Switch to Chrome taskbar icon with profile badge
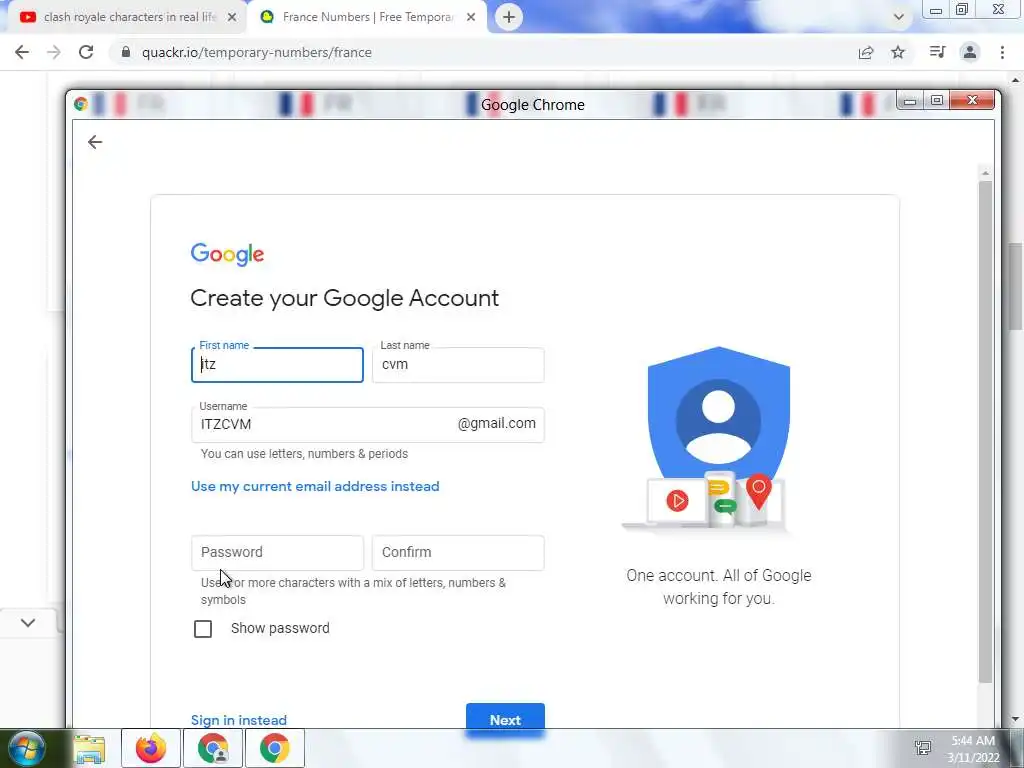Screen dimensions: 1024x768 point(213,748)
